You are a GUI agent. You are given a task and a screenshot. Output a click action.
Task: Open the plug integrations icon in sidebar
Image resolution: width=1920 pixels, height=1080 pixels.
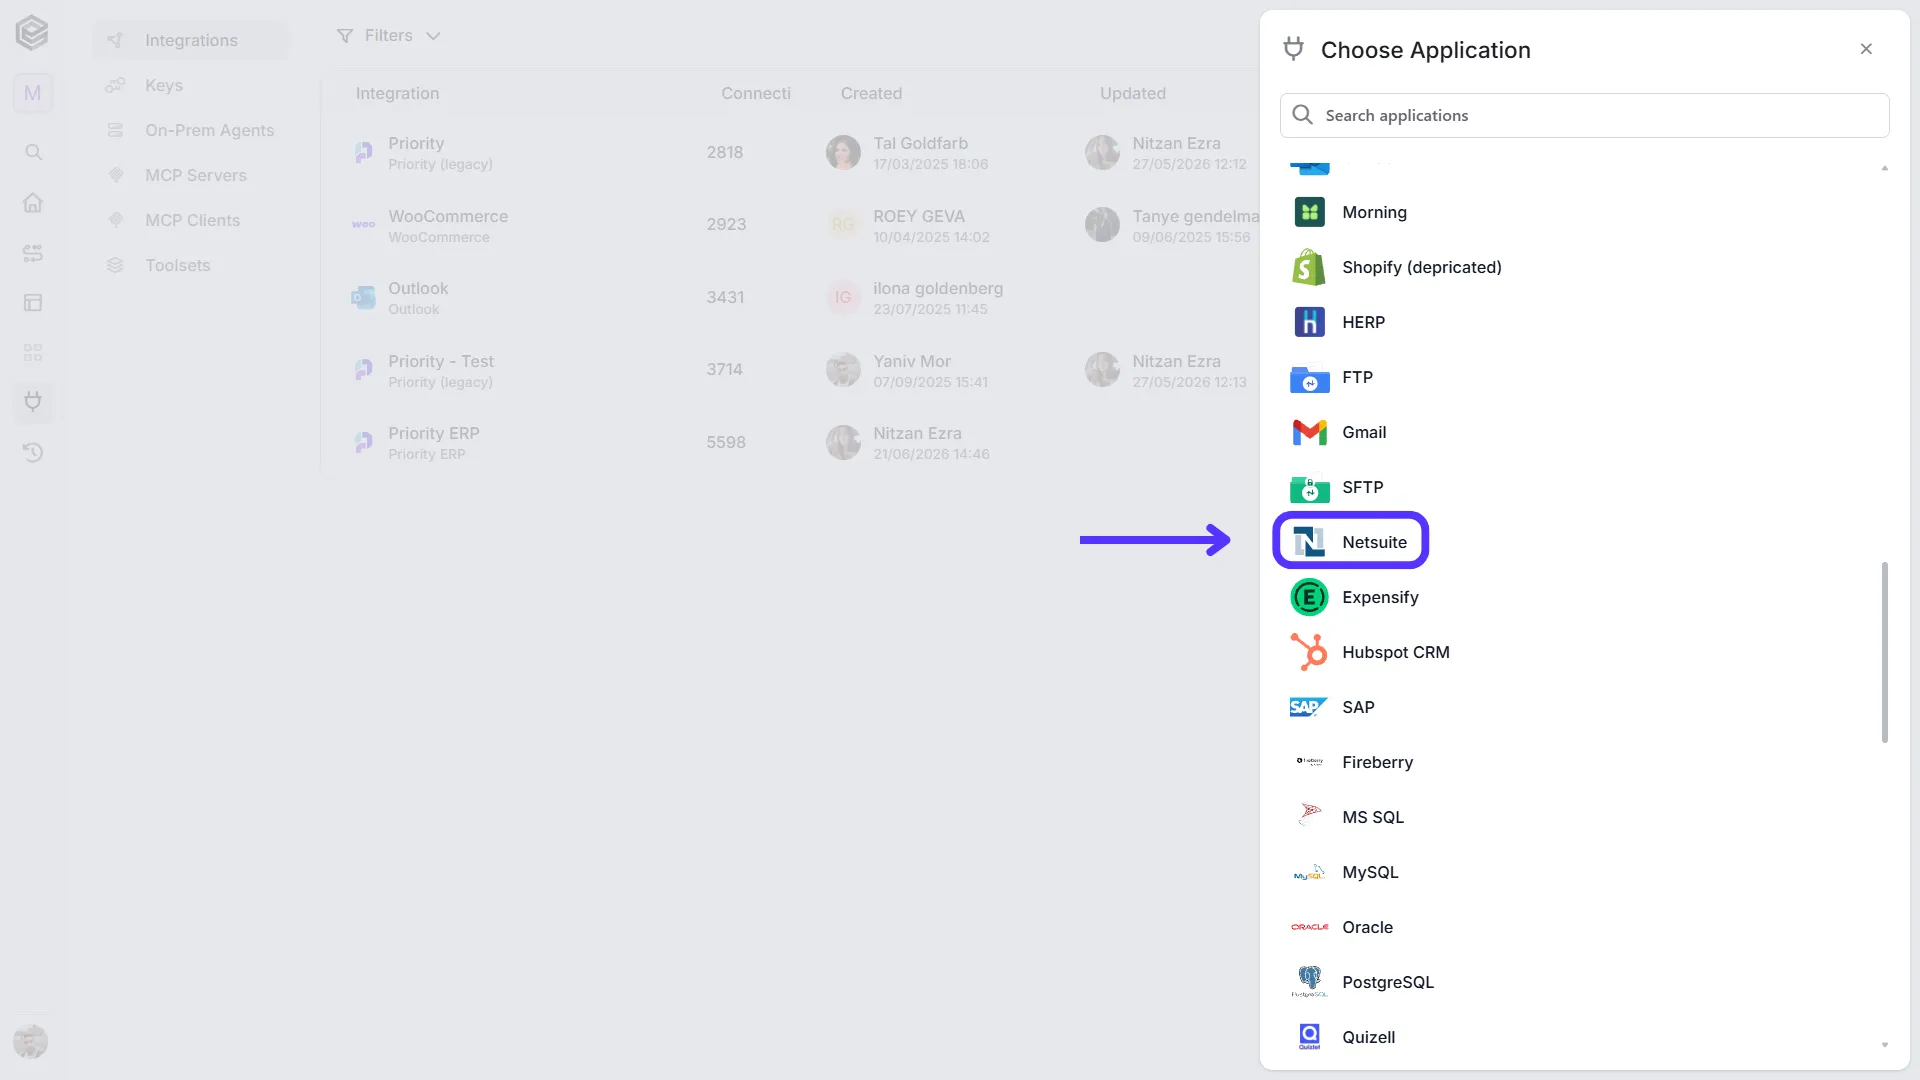[x=33, y=402]
